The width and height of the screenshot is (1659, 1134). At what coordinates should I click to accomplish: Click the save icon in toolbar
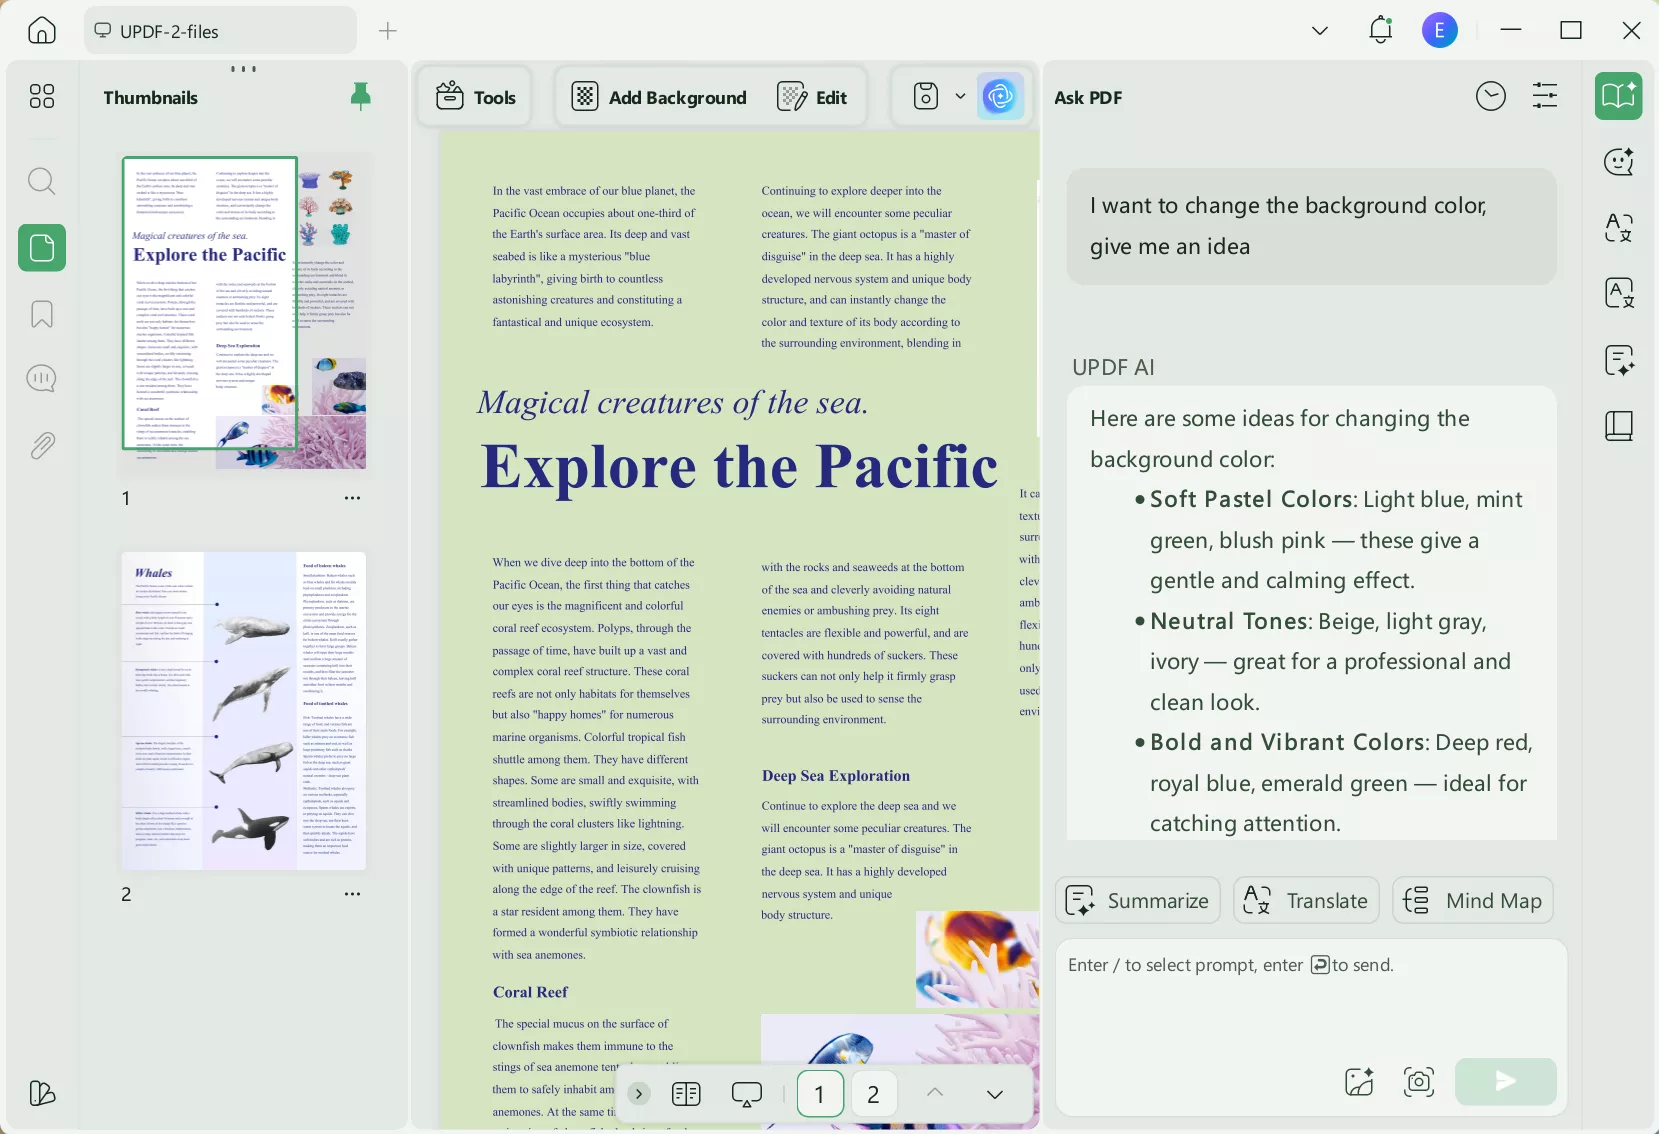pos(926,97)
